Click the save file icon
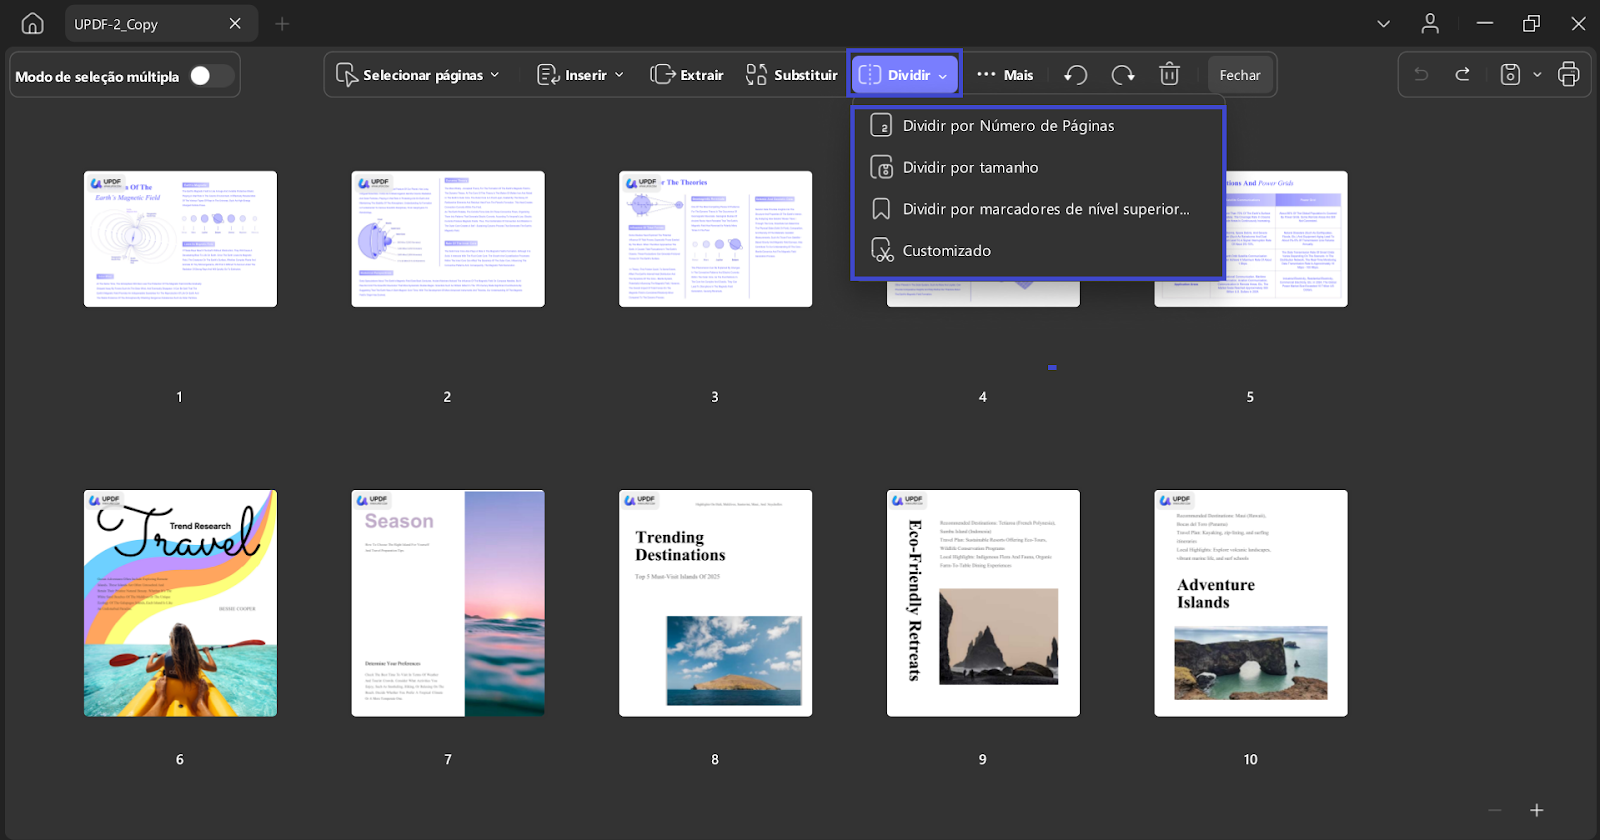 pos(1510,75)
